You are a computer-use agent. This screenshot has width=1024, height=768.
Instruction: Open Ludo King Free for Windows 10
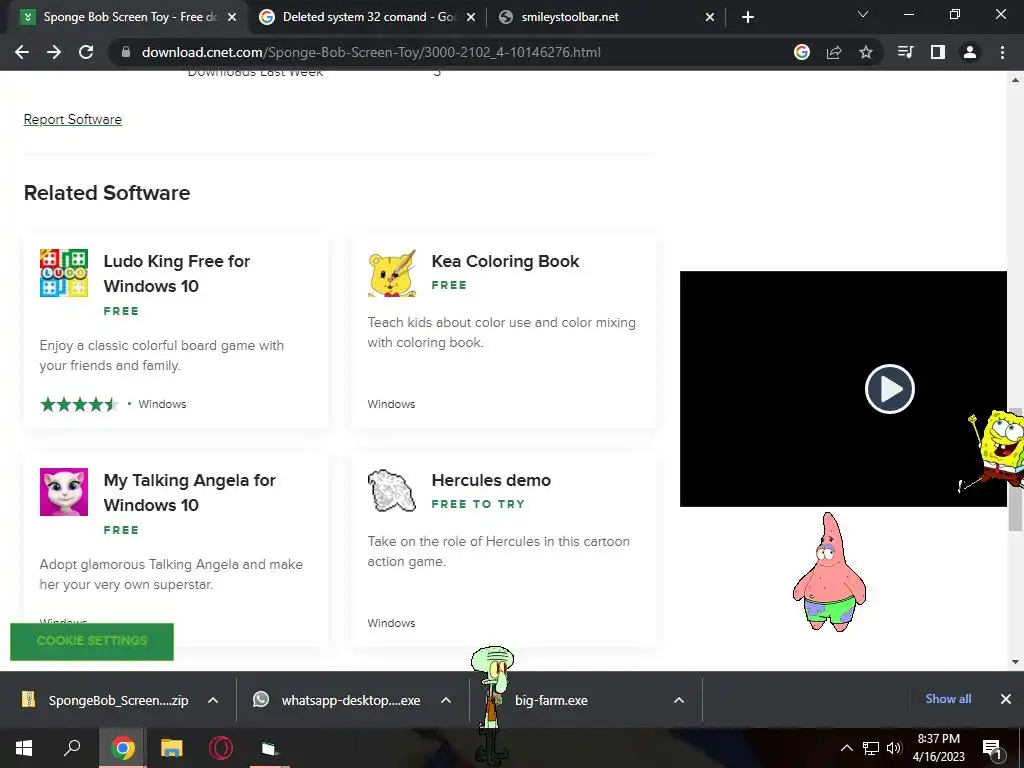coord(176,274)
